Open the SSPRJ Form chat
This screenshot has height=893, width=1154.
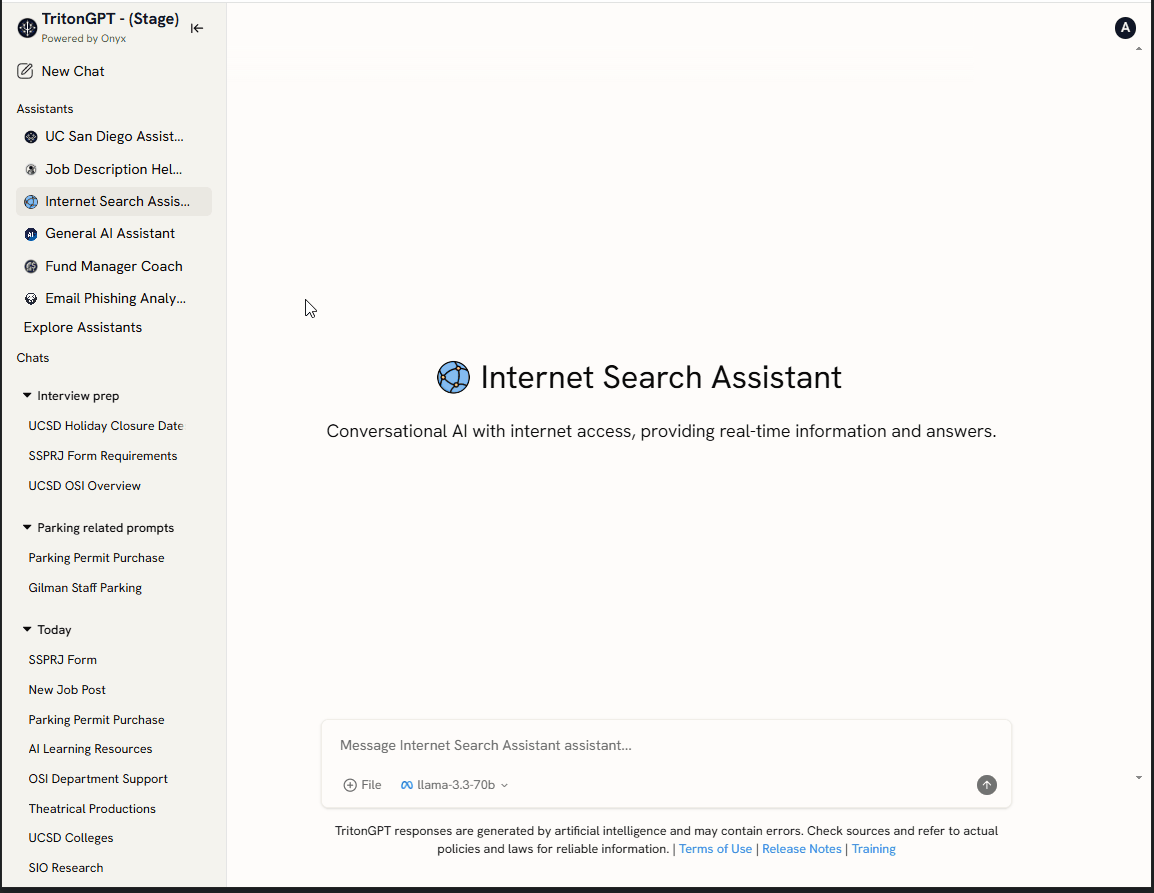(63, 659)
